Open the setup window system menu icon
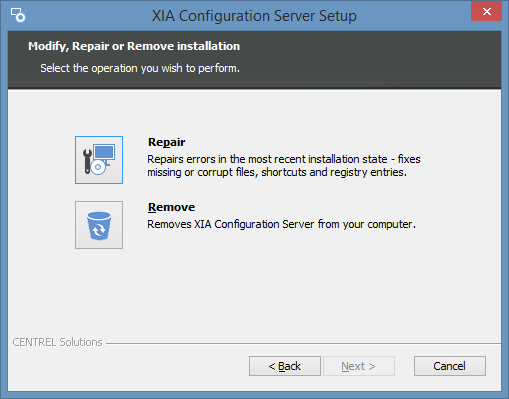 18,15
